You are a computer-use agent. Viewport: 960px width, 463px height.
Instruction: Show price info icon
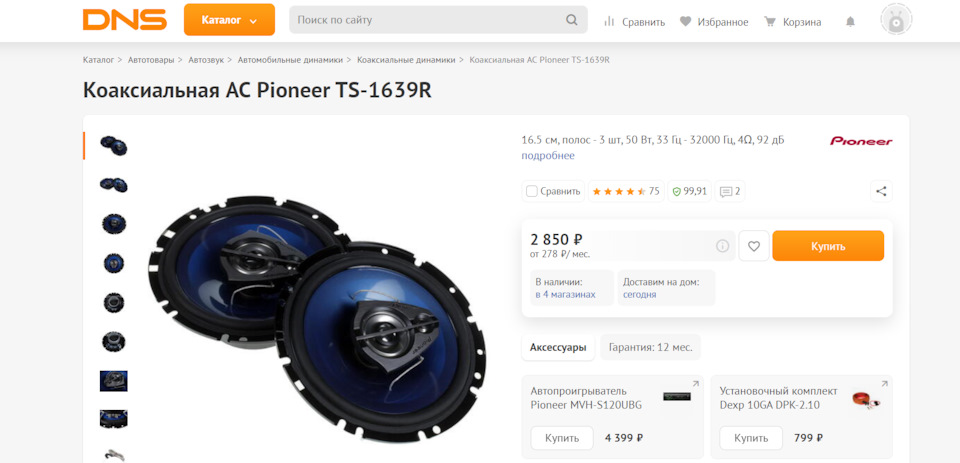click(722, 246)
